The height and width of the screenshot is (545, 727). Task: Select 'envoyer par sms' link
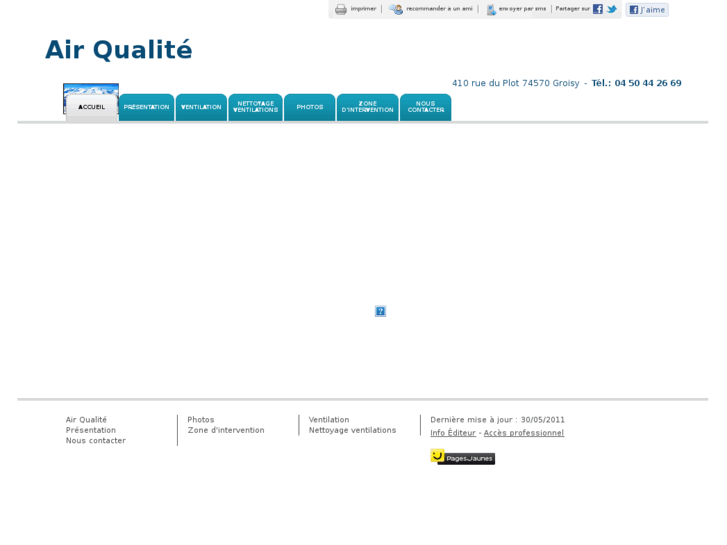coord(522,9)
